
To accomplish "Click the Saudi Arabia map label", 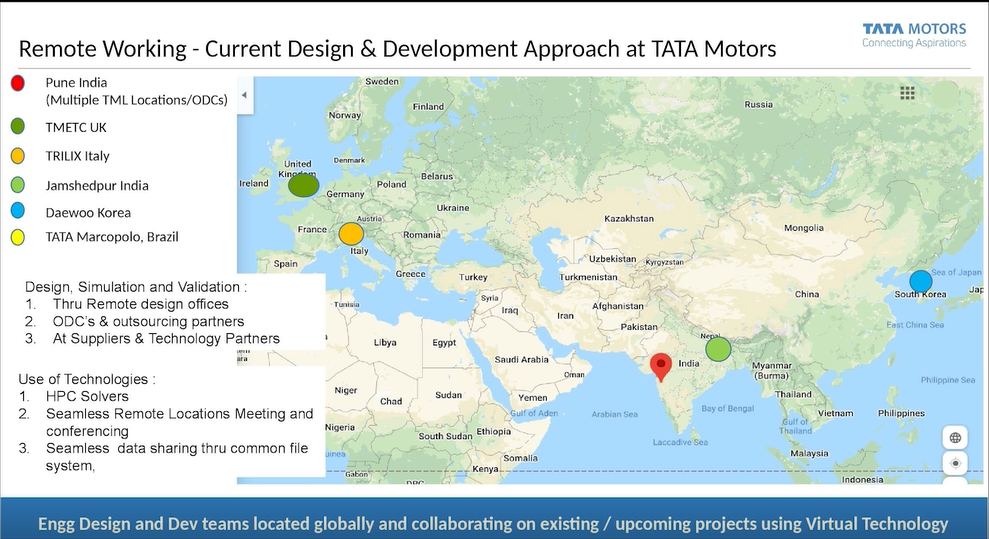I will pos(521,360).
